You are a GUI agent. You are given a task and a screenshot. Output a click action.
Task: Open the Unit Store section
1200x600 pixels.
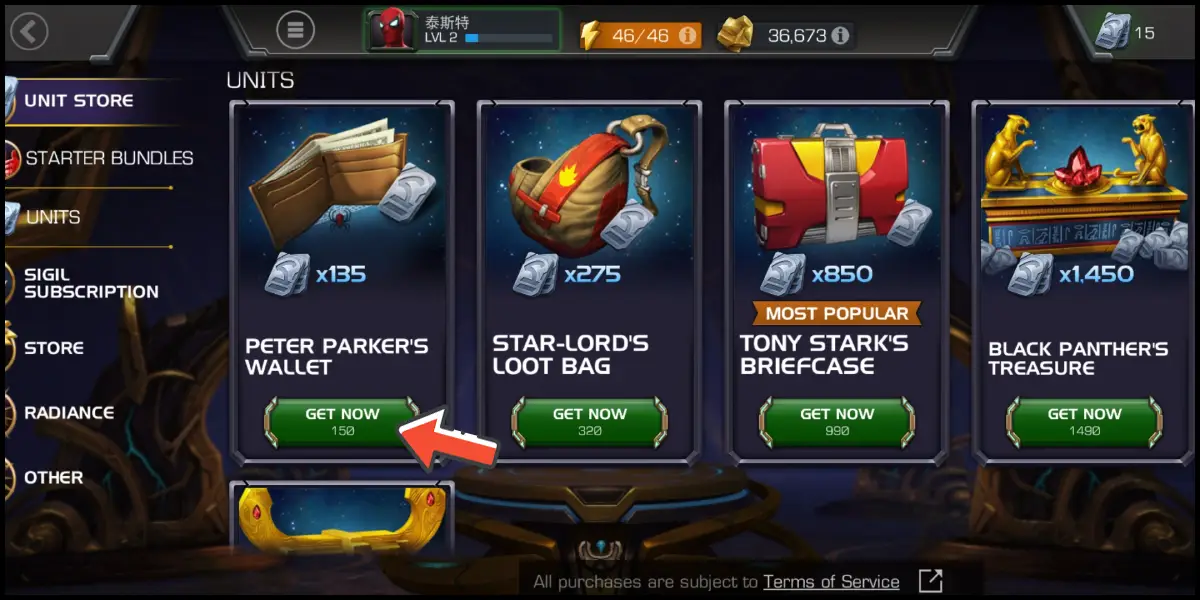[x=80, y=101]
